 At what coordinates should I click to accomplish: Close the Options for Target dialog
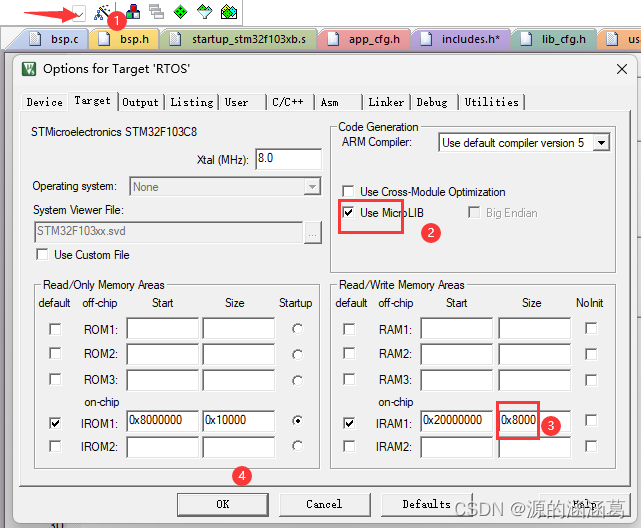coord(622,69)
